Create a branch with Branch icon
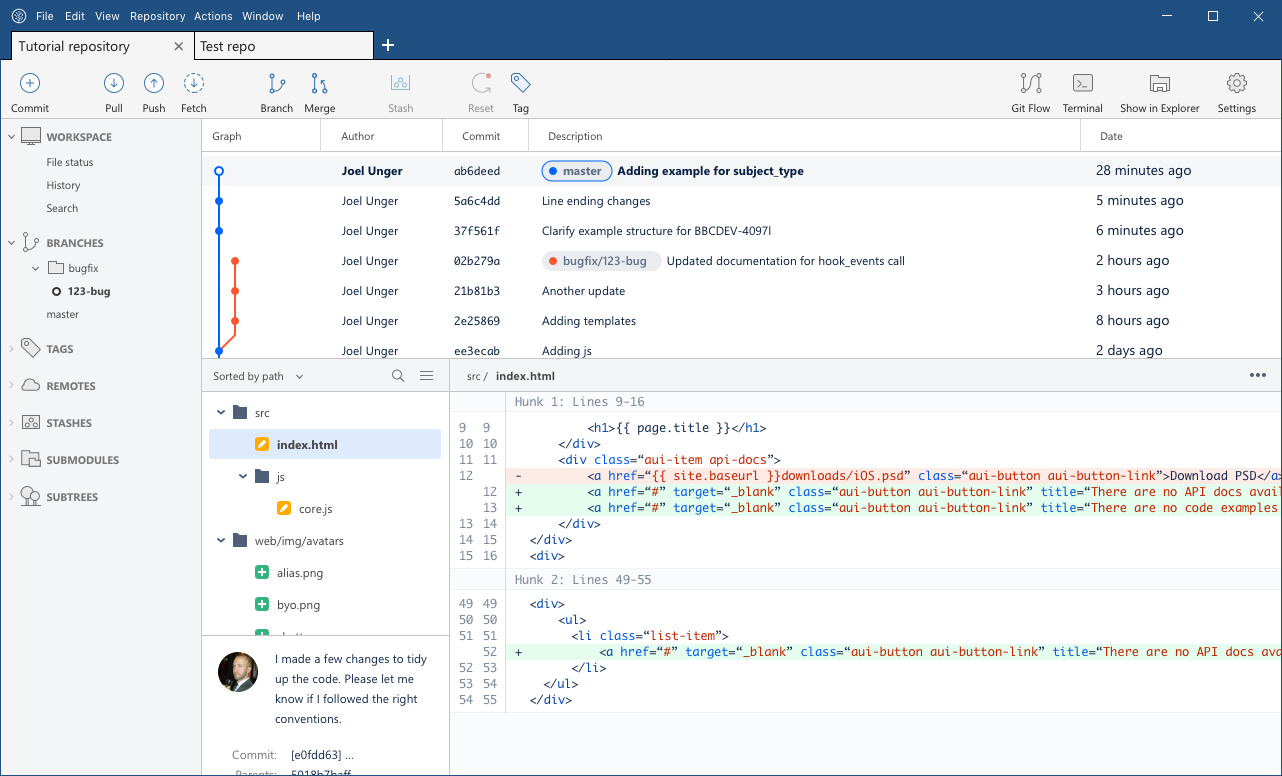The height and width of the screenshot is (776, 1282). coord(277,85)
